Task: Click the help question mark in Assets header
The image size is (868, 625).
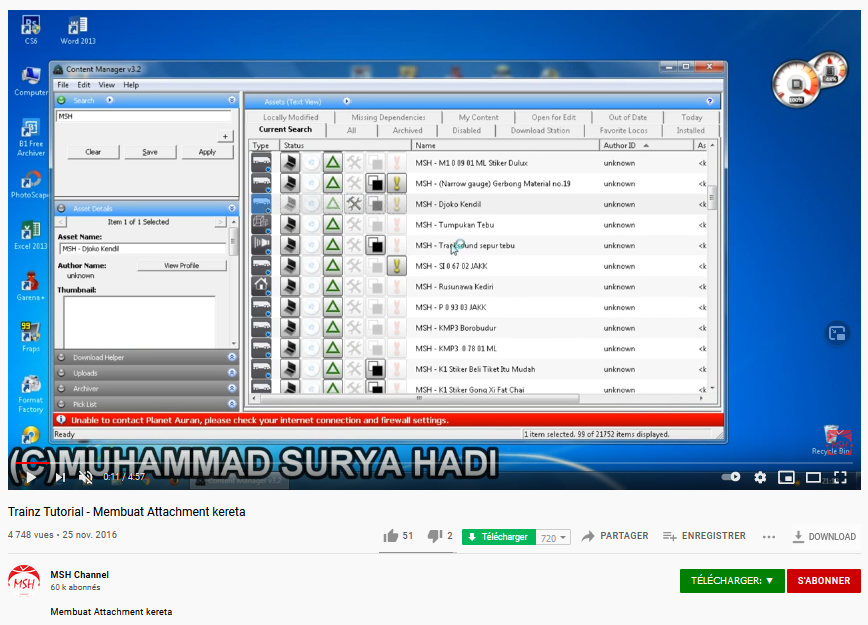Action: 710,101
